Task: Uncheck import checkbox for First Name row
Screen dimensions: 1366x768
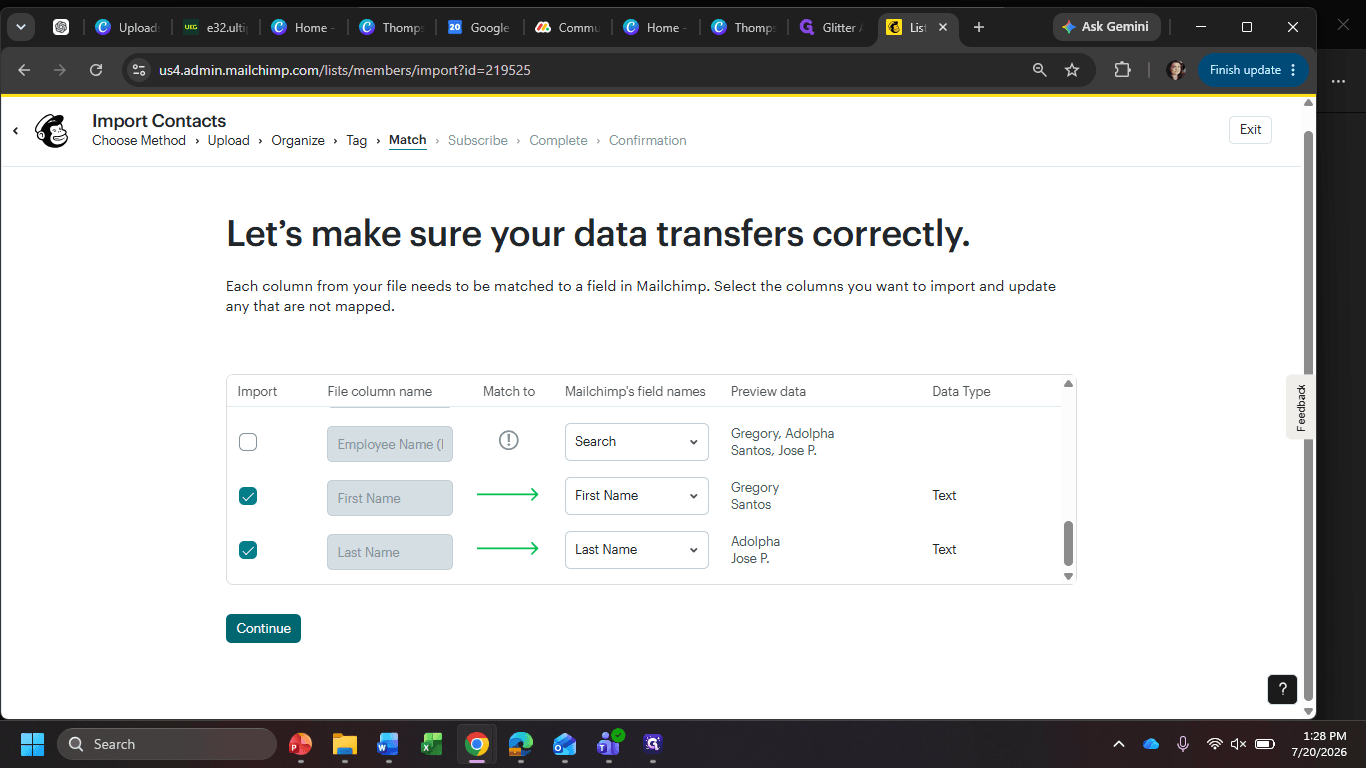Action: [248, 496]
